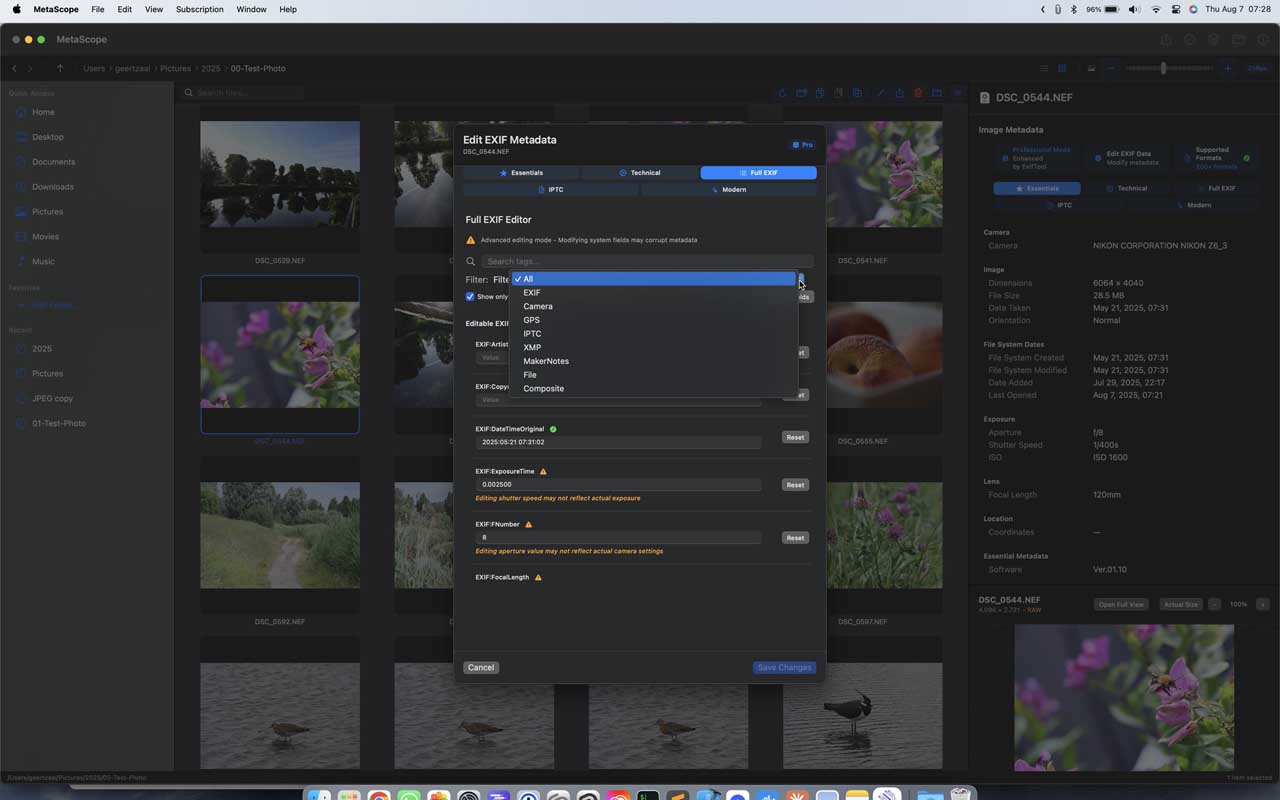The height and width of the screenshot is (800, 1280).
Task: Click Save Changes button
Action: coord(784,667)
